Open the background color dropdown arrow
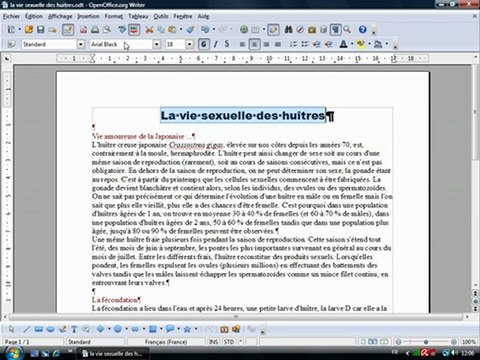This screenshot has height=360, width=480. click(387, 44)
